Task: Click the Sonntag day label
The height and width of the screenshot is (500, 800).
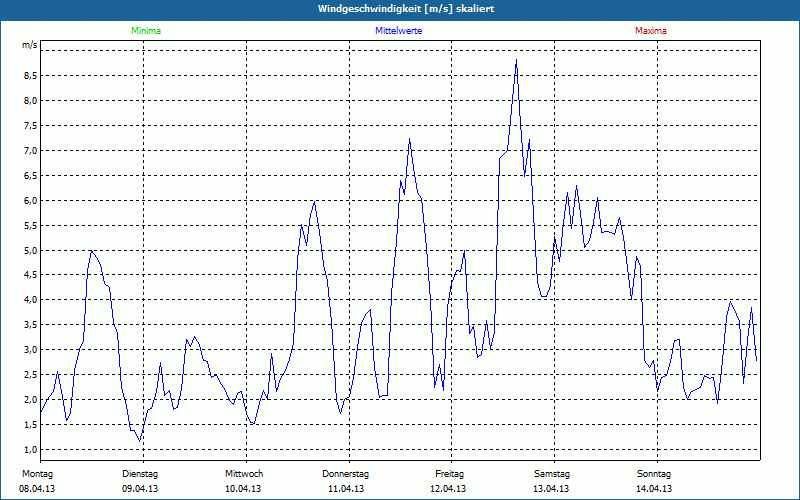Action: click(x=654, y=474)
